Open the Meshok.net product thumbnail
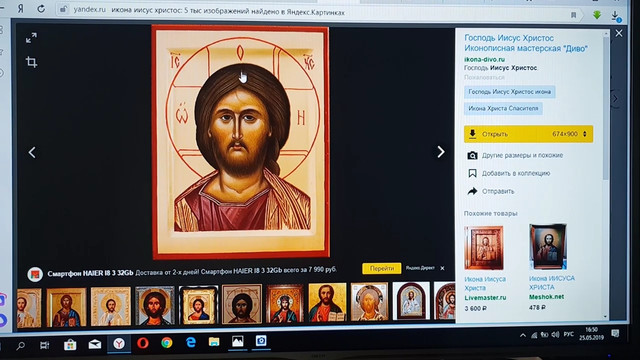Viewport: 640px width, 360px height. pos(548,247)
